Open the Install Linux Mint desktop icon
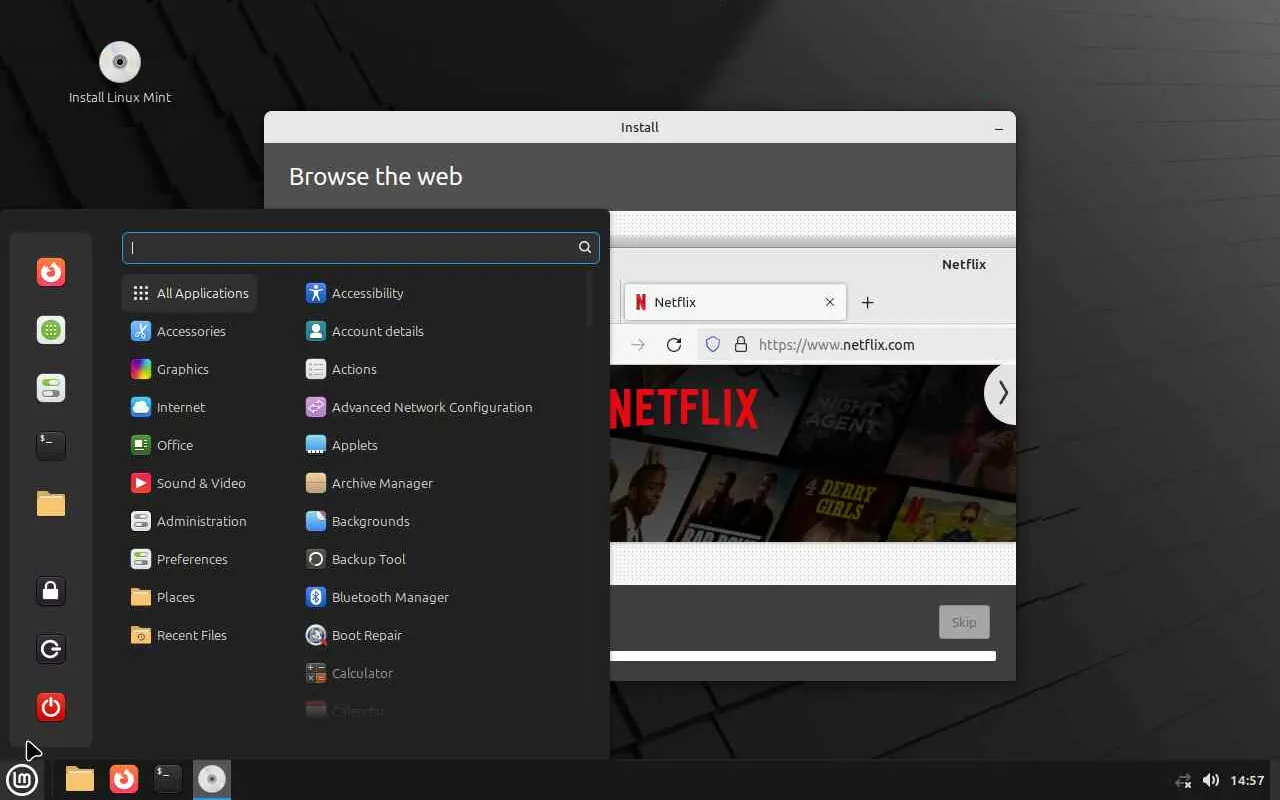This screenshot has width=1280, height=800. (x=120, y=73)
